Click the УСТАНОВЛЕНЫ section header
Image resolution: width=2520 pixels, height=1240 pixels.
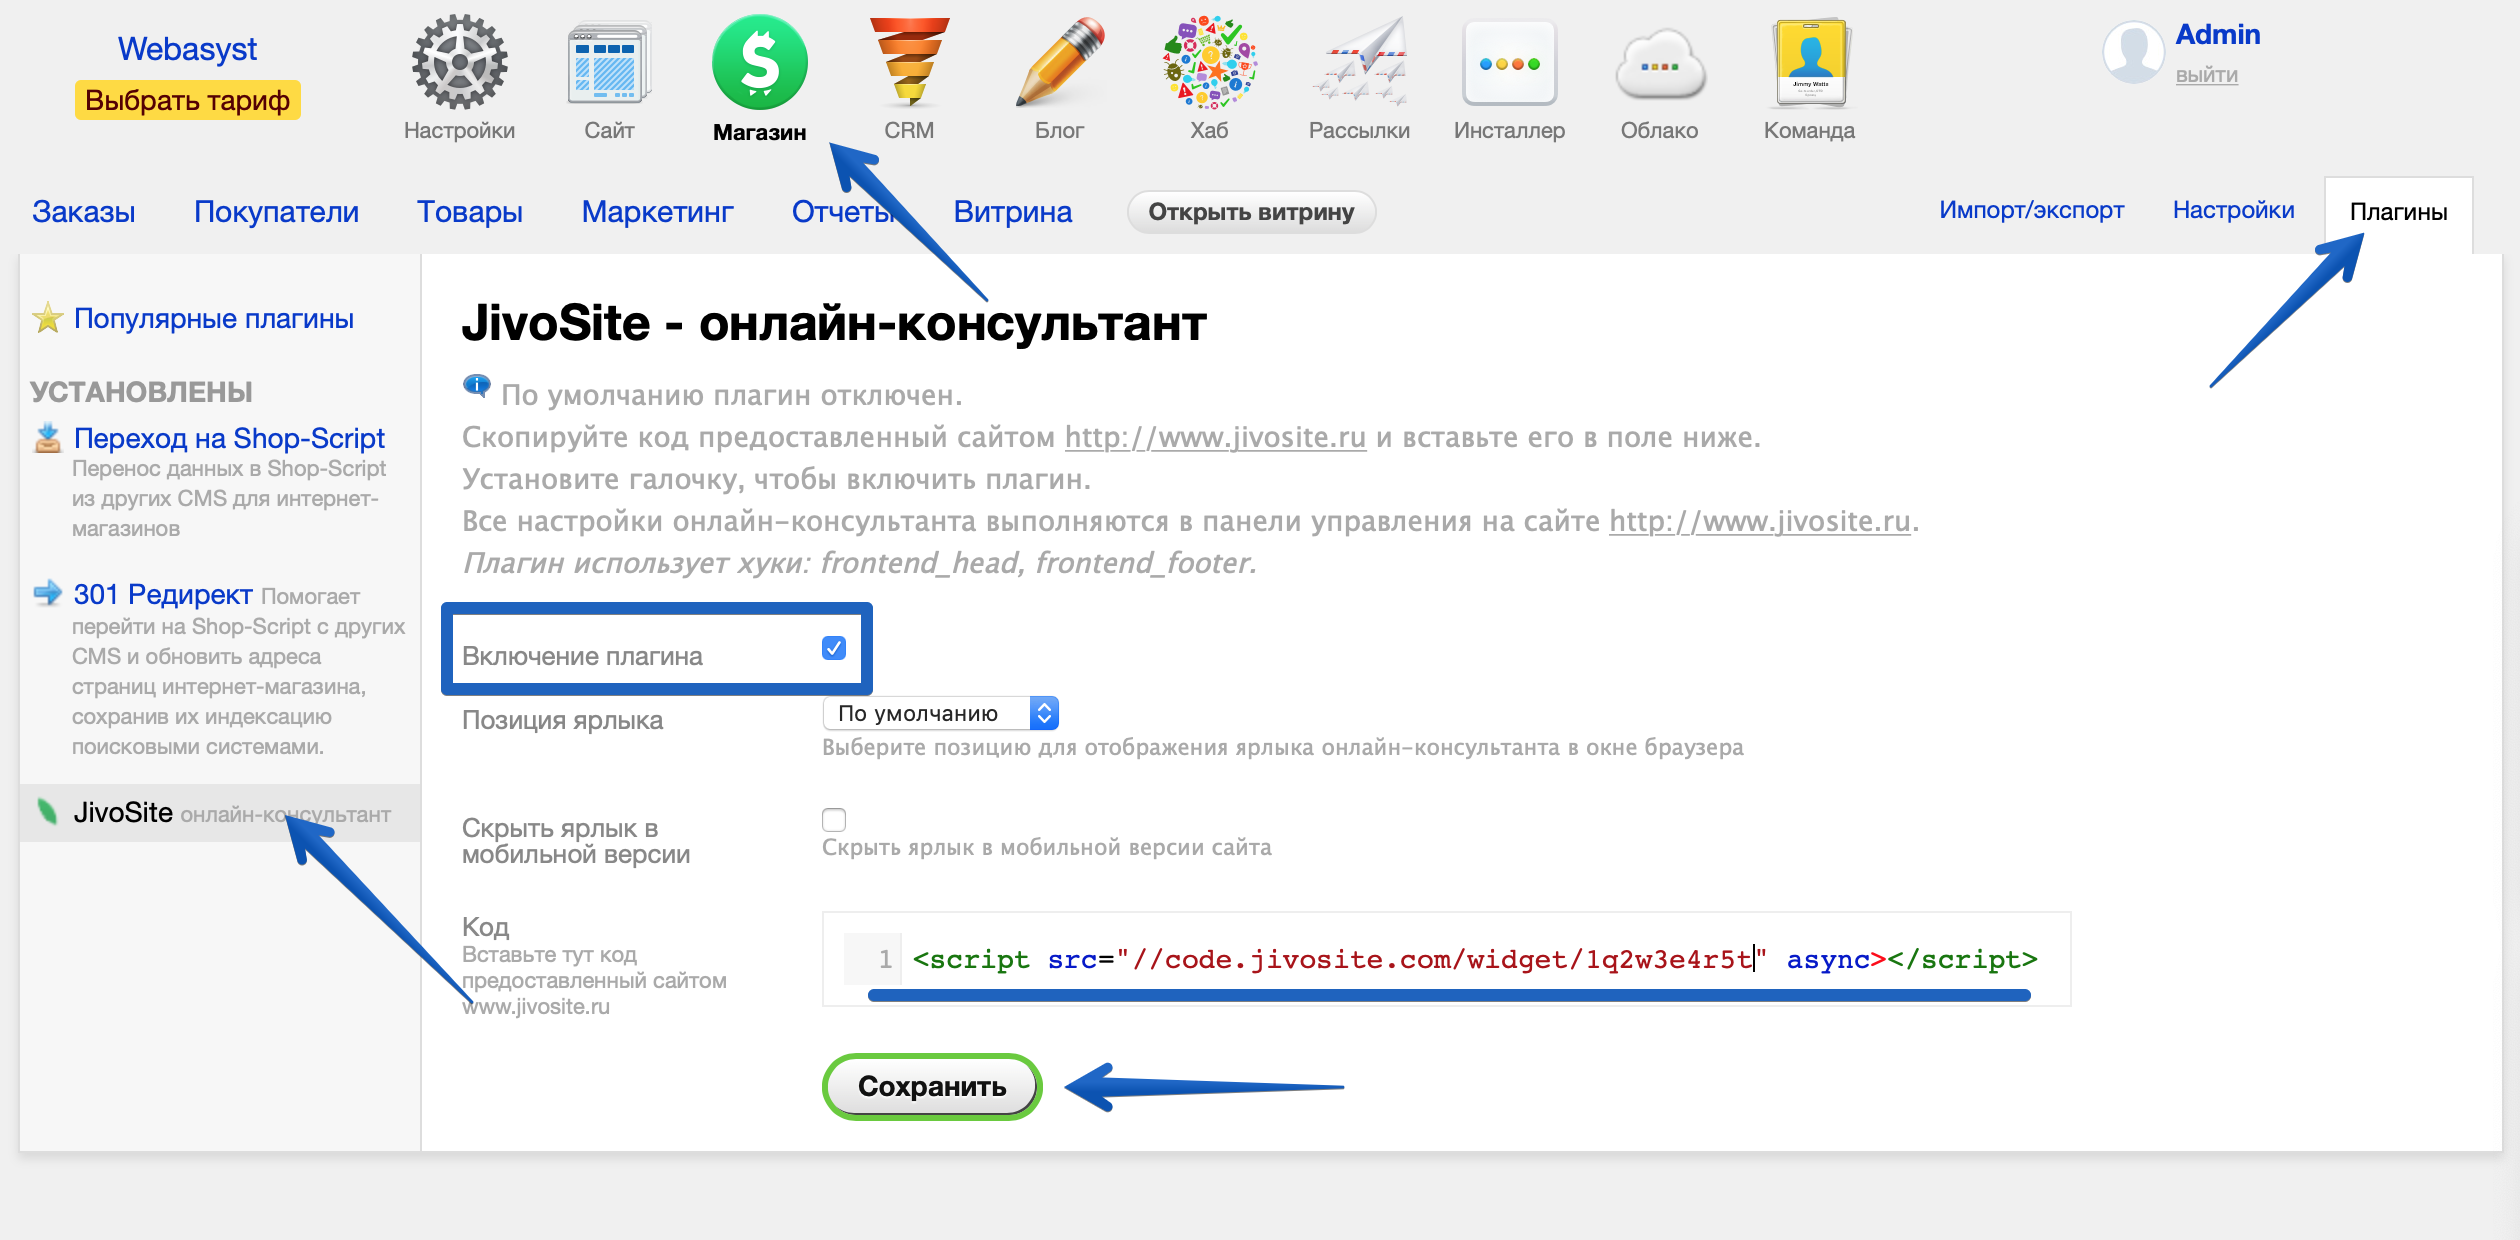coord(141,391)
